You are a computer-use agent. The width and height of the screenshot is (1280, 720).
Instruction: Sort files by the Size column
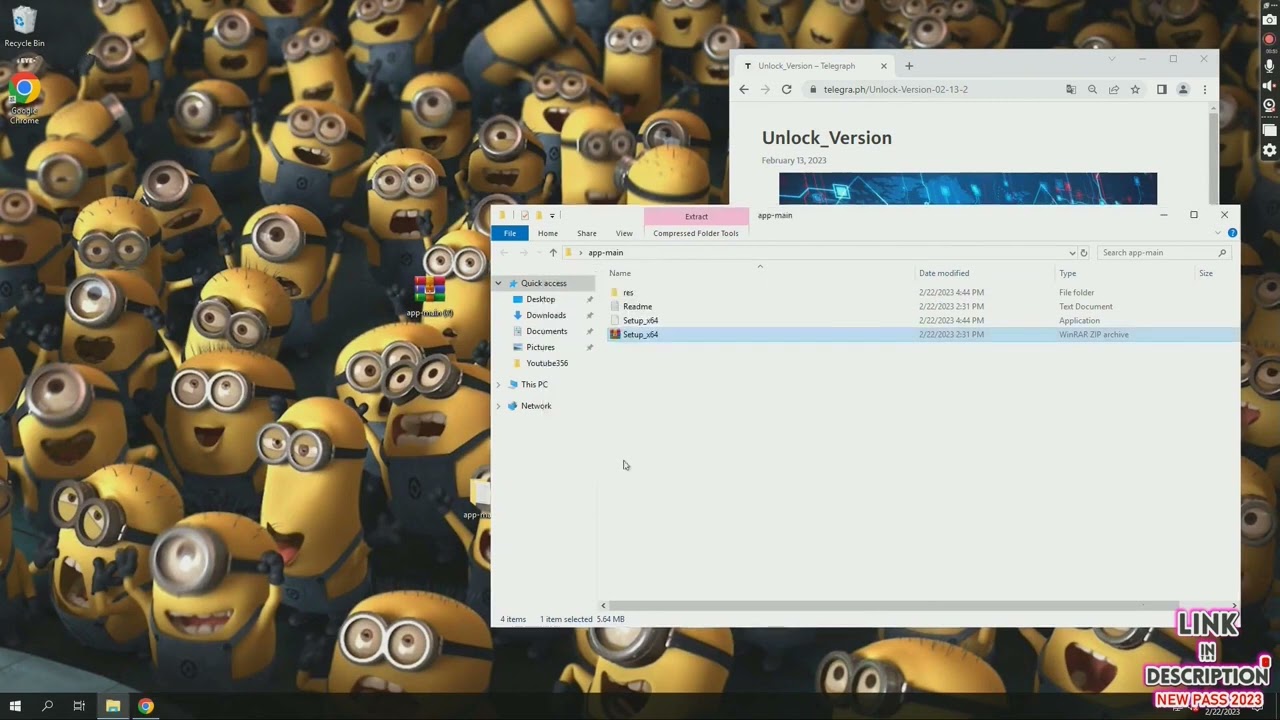(1206, 273)
